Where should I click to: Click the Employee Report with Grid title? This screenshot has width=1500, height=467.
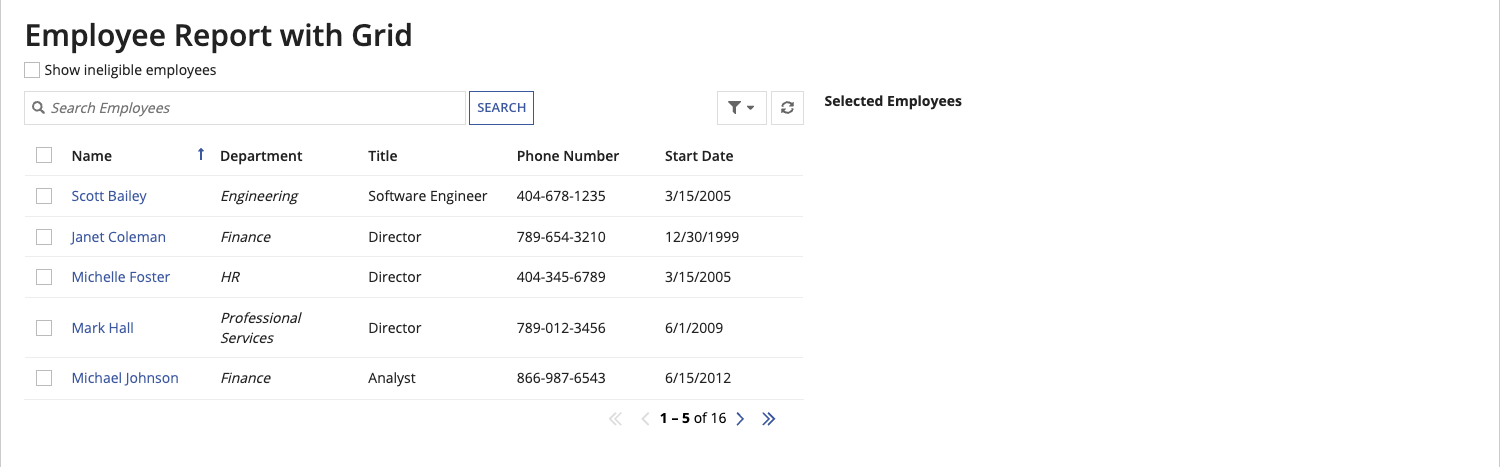click(x=219, y=35)
